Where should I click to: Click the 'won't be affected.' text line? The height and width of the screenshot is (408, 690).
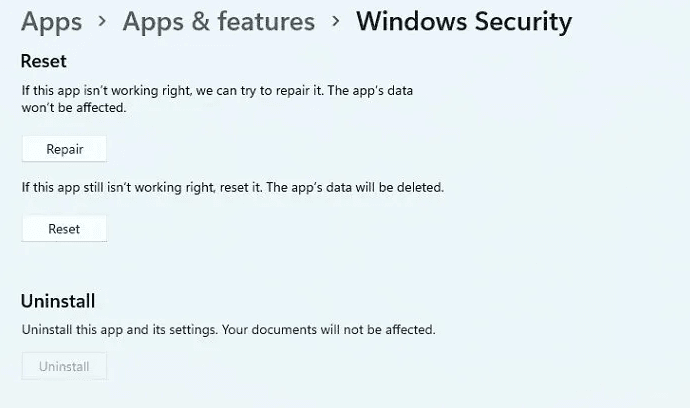74,107
